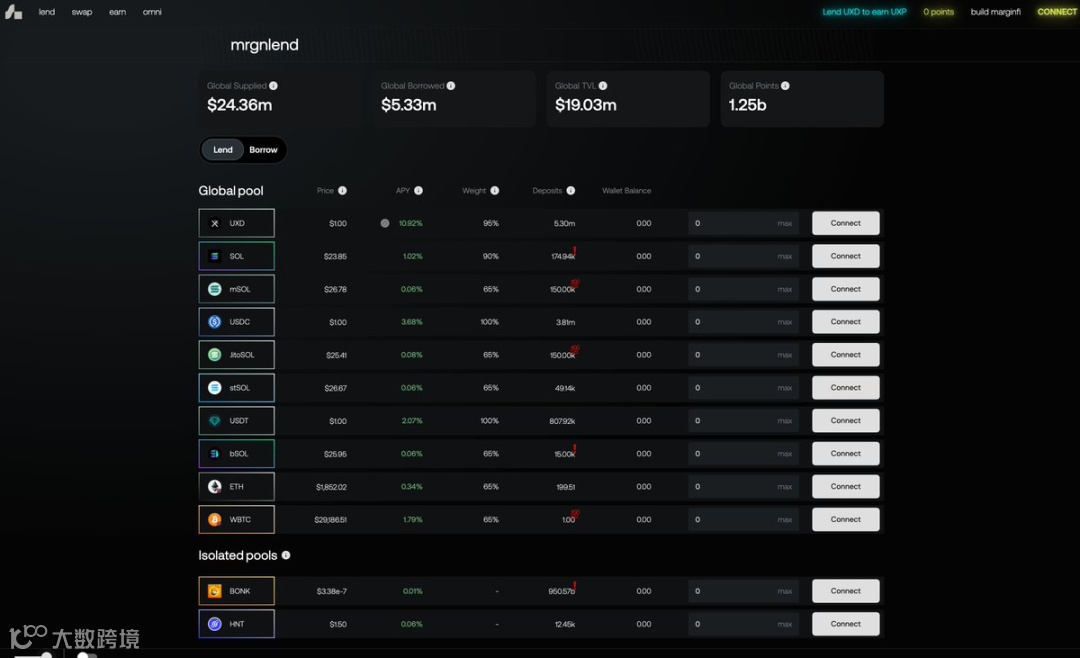Switch to Borrow mode
This screenshot has width=1080, height=658.
[x=263, y=150]
